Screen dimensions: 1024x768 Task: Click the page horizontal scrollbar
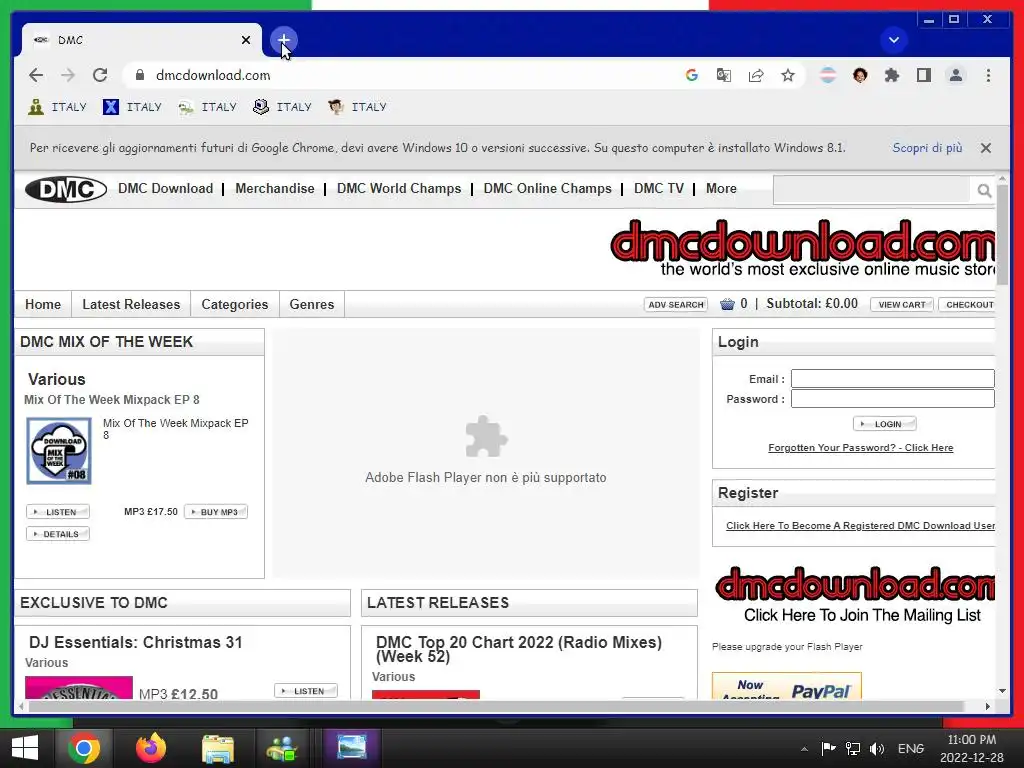coord(496,706)
